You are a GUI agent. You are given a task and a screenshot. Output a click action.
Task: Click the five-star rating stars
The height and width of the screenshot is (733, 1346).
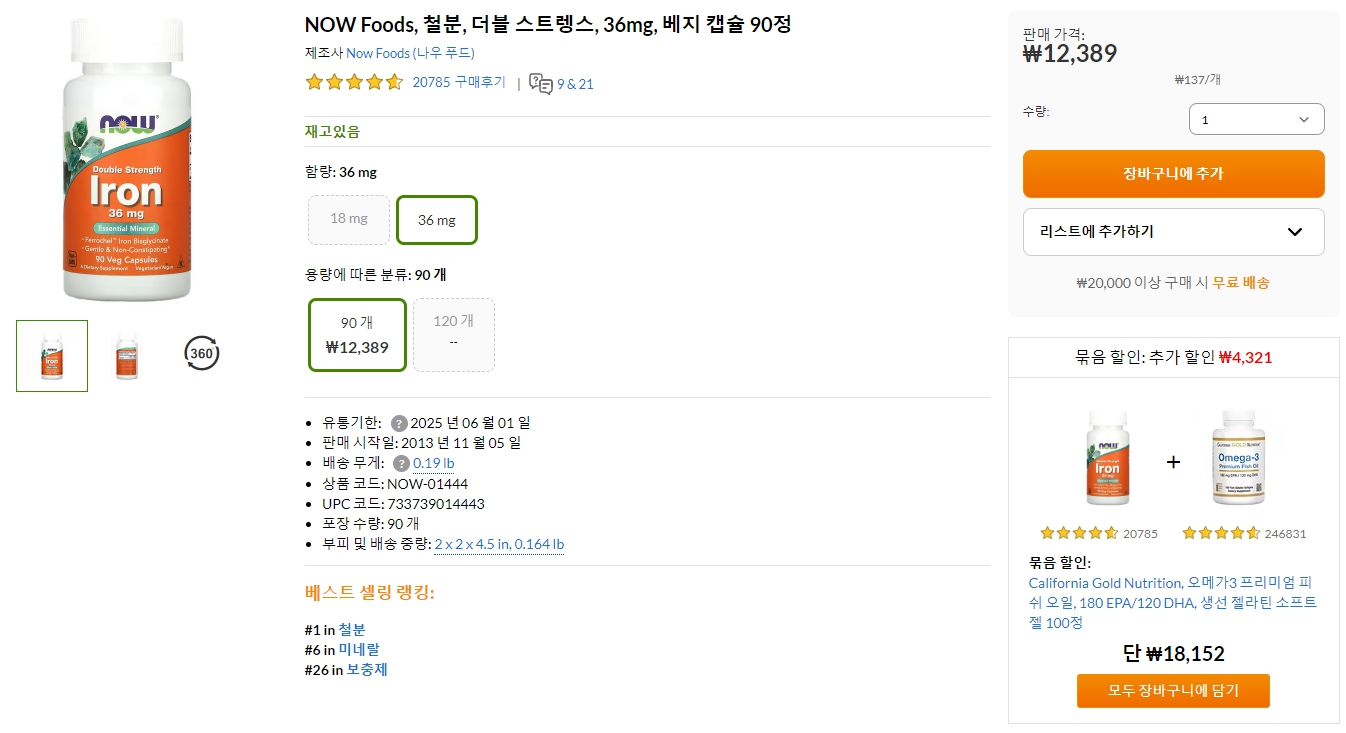[353, 83]
